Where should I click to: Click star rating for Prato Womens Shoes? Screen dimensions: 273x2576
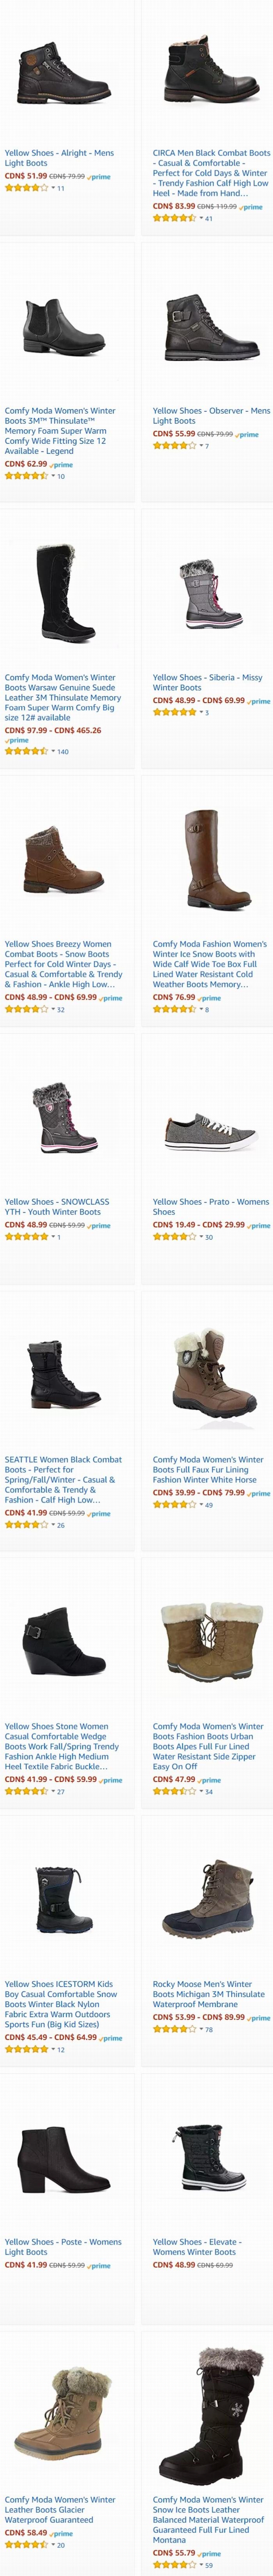point(174,1237)
